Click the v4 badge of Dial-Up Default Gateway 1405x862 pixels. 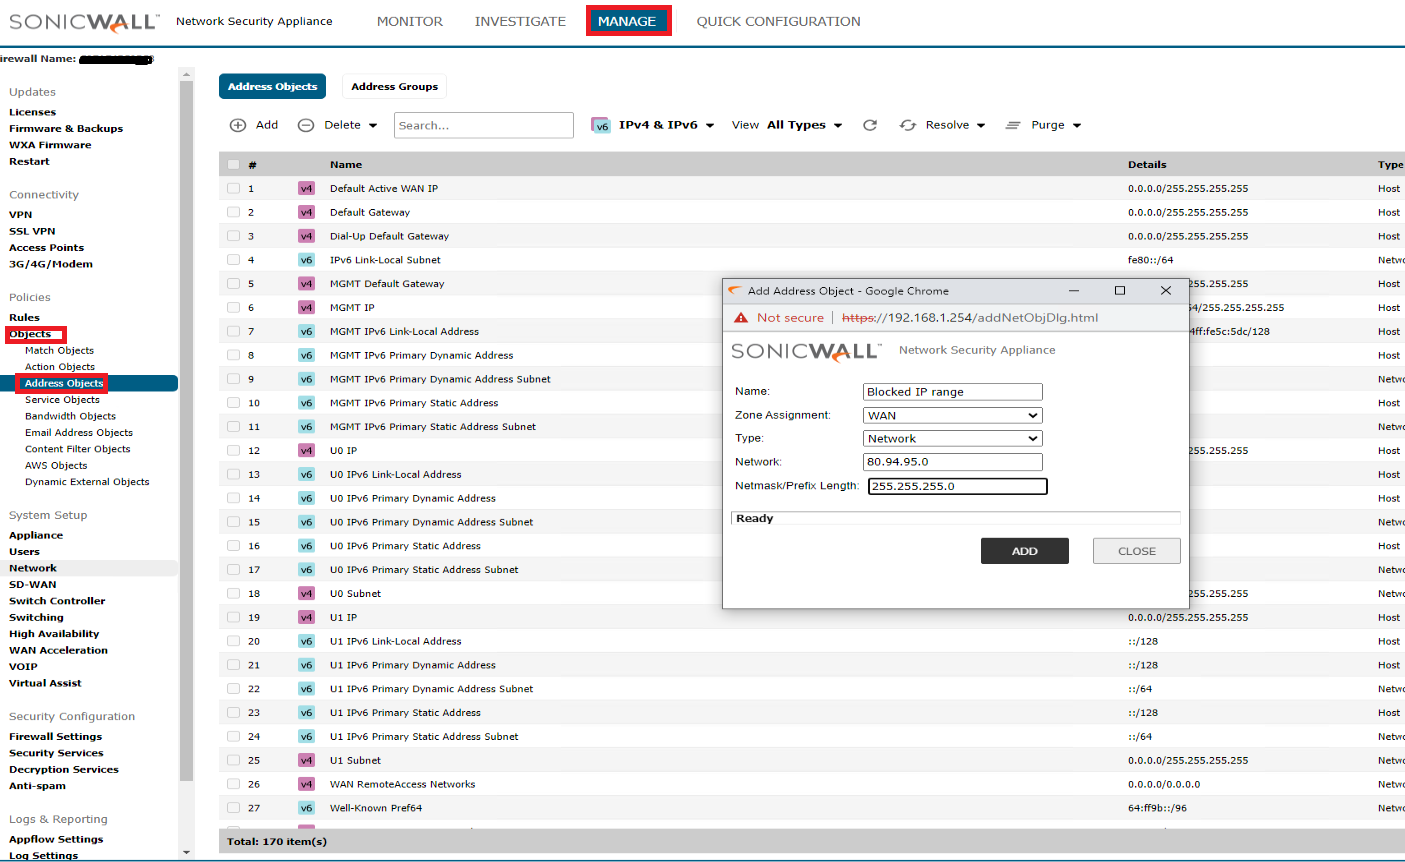[306, 236]
